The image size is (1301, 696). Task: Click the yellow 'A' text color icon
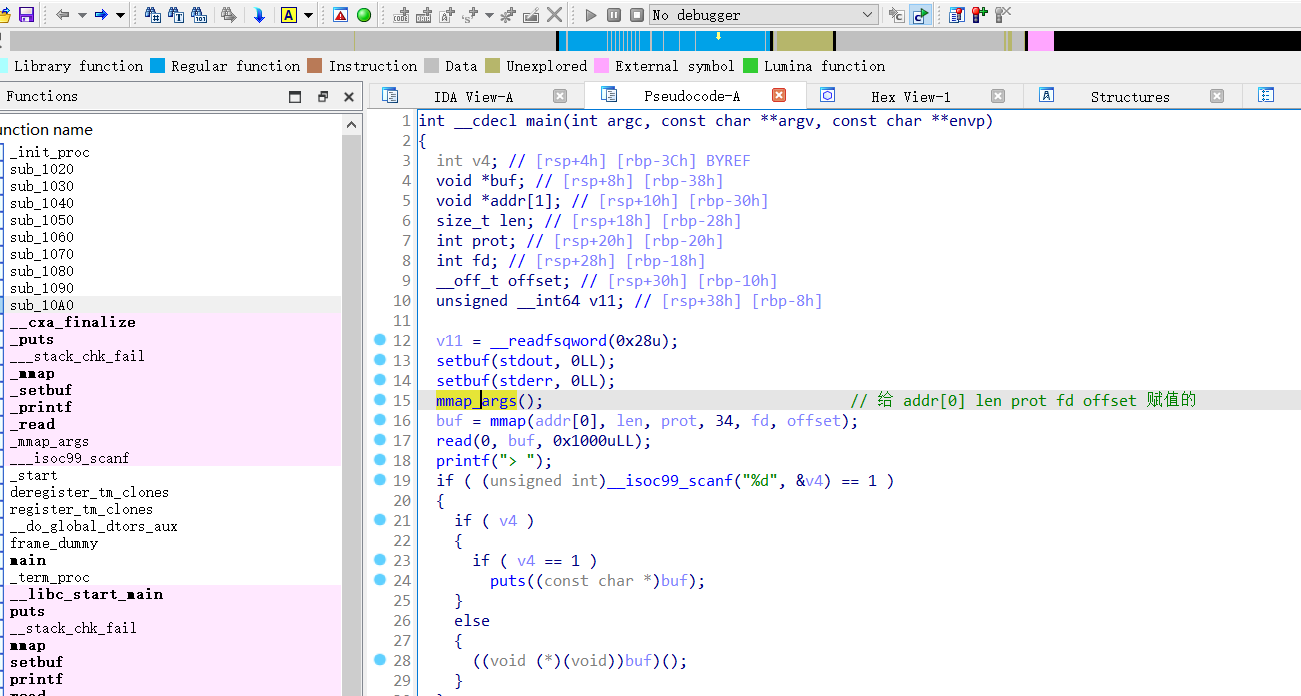pos(289,15)
